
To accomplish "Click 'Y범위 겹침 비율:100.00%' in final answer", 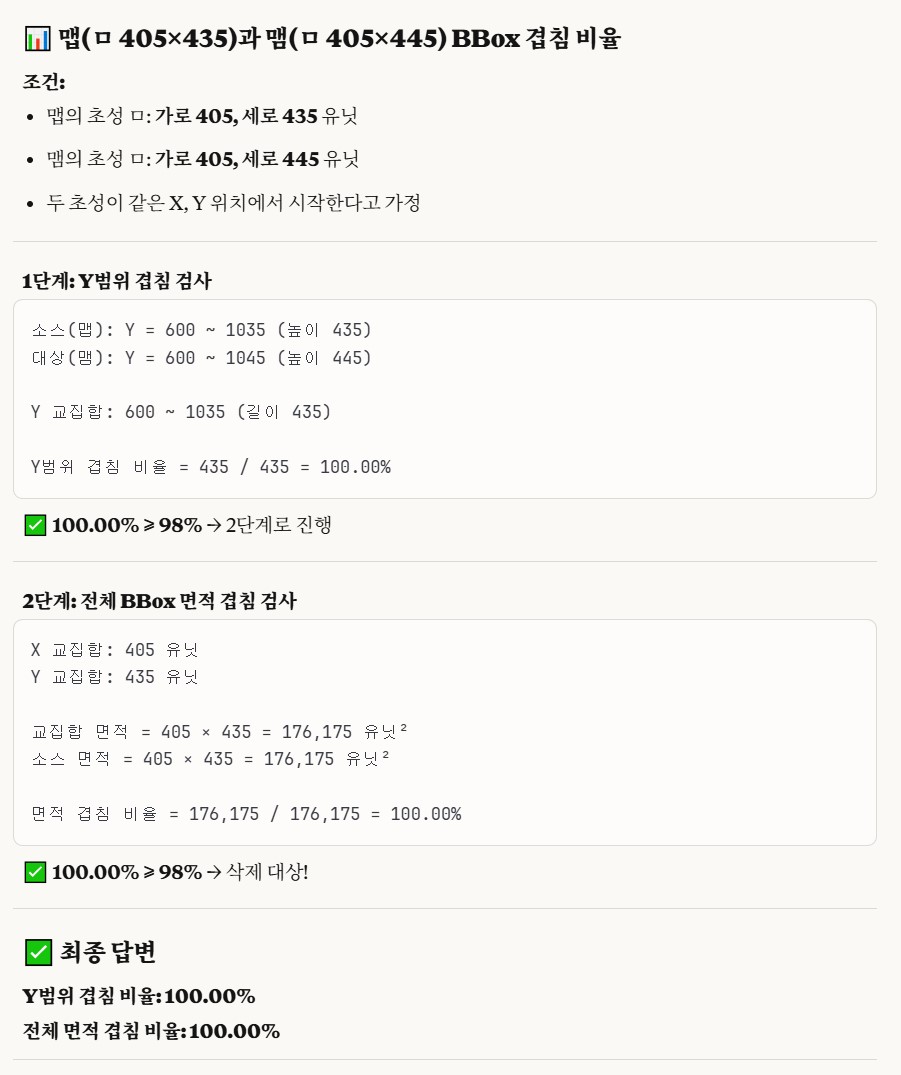I will point(139,996).
